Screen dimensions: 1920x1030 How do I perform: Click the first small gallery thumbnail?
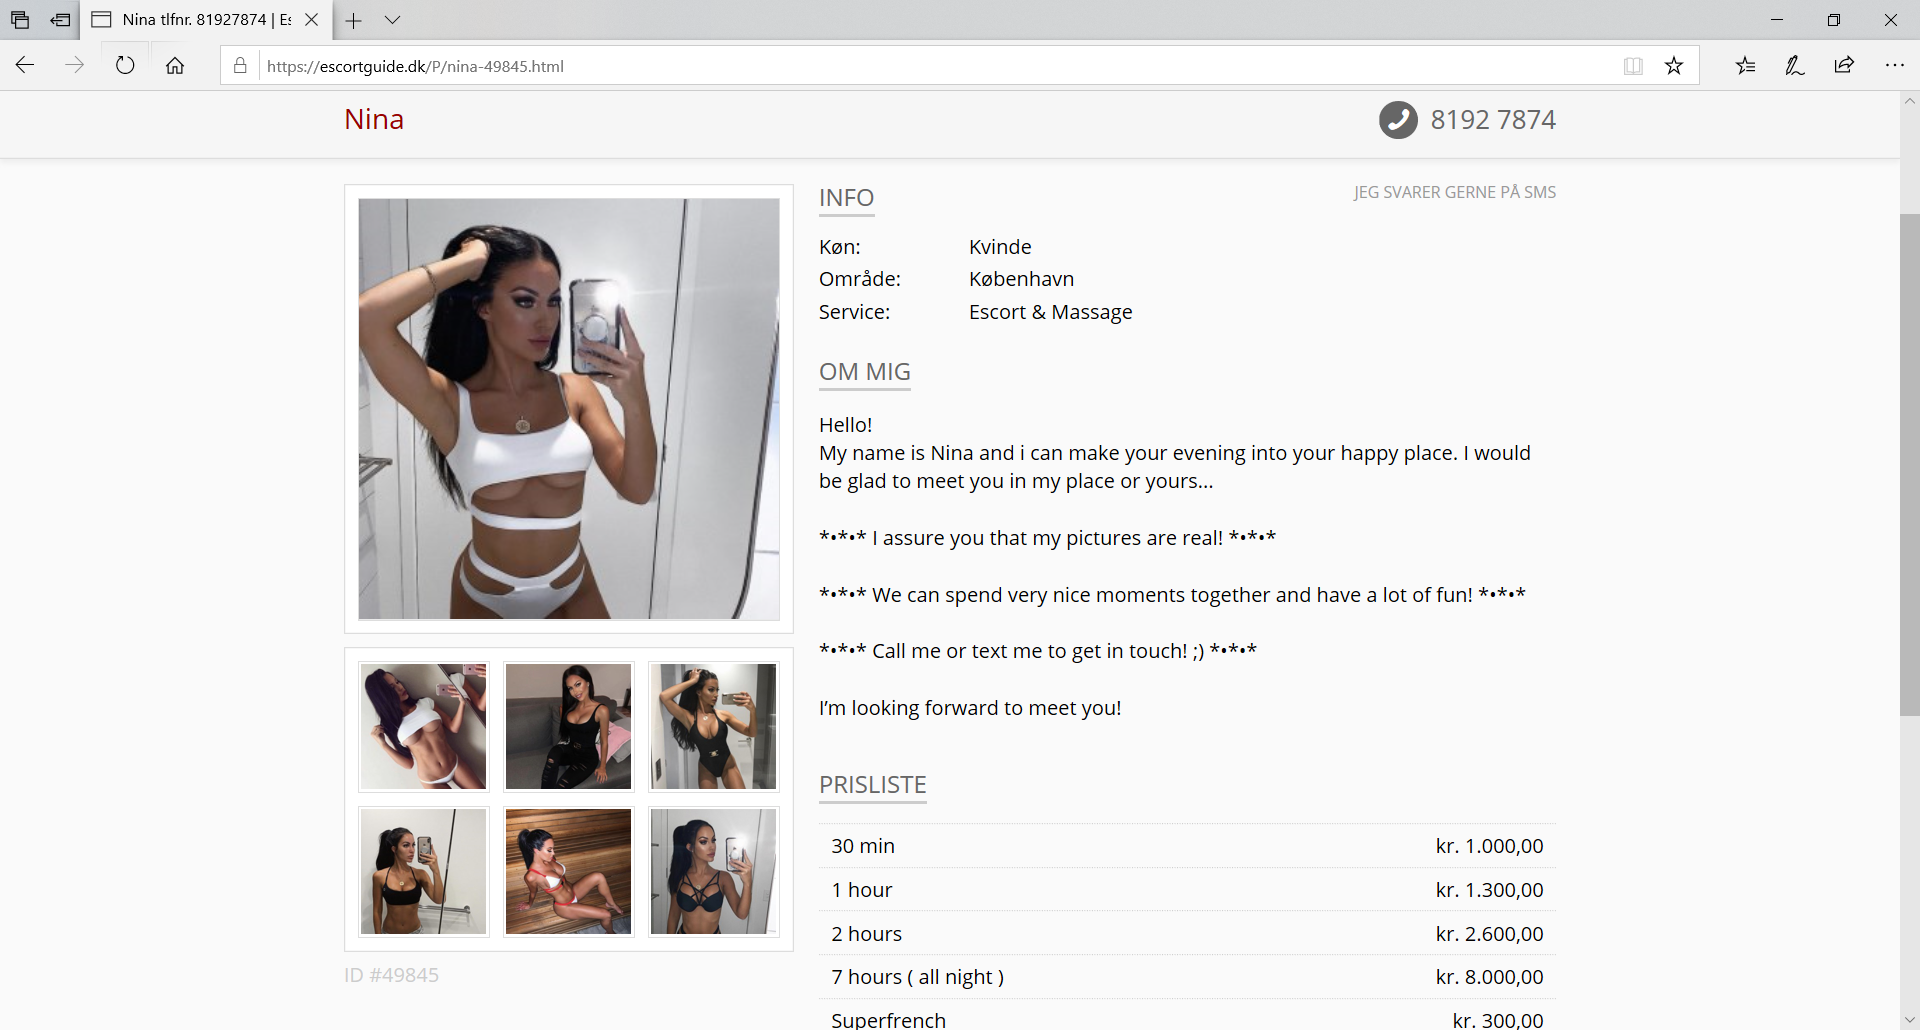(x=424, y=727)
